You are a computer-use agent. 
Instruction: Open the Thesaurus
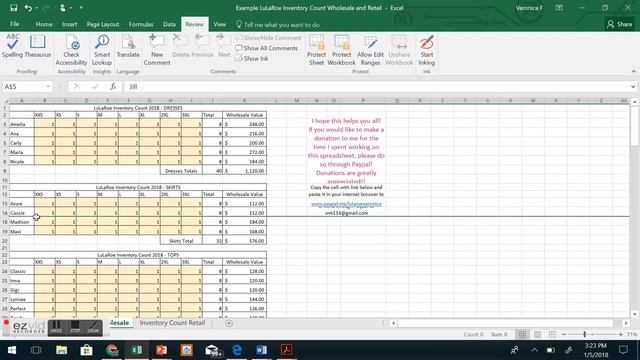38,46
